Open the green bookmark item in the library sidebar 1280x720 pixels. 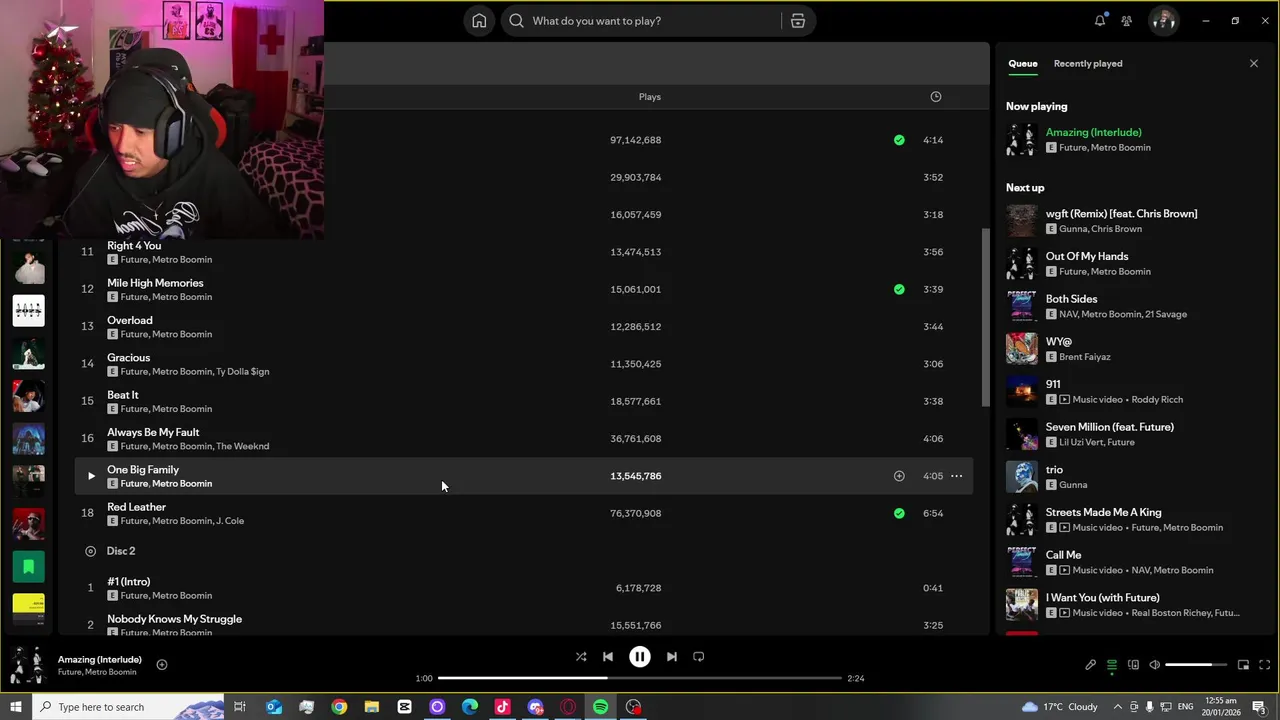pos(28,567)
